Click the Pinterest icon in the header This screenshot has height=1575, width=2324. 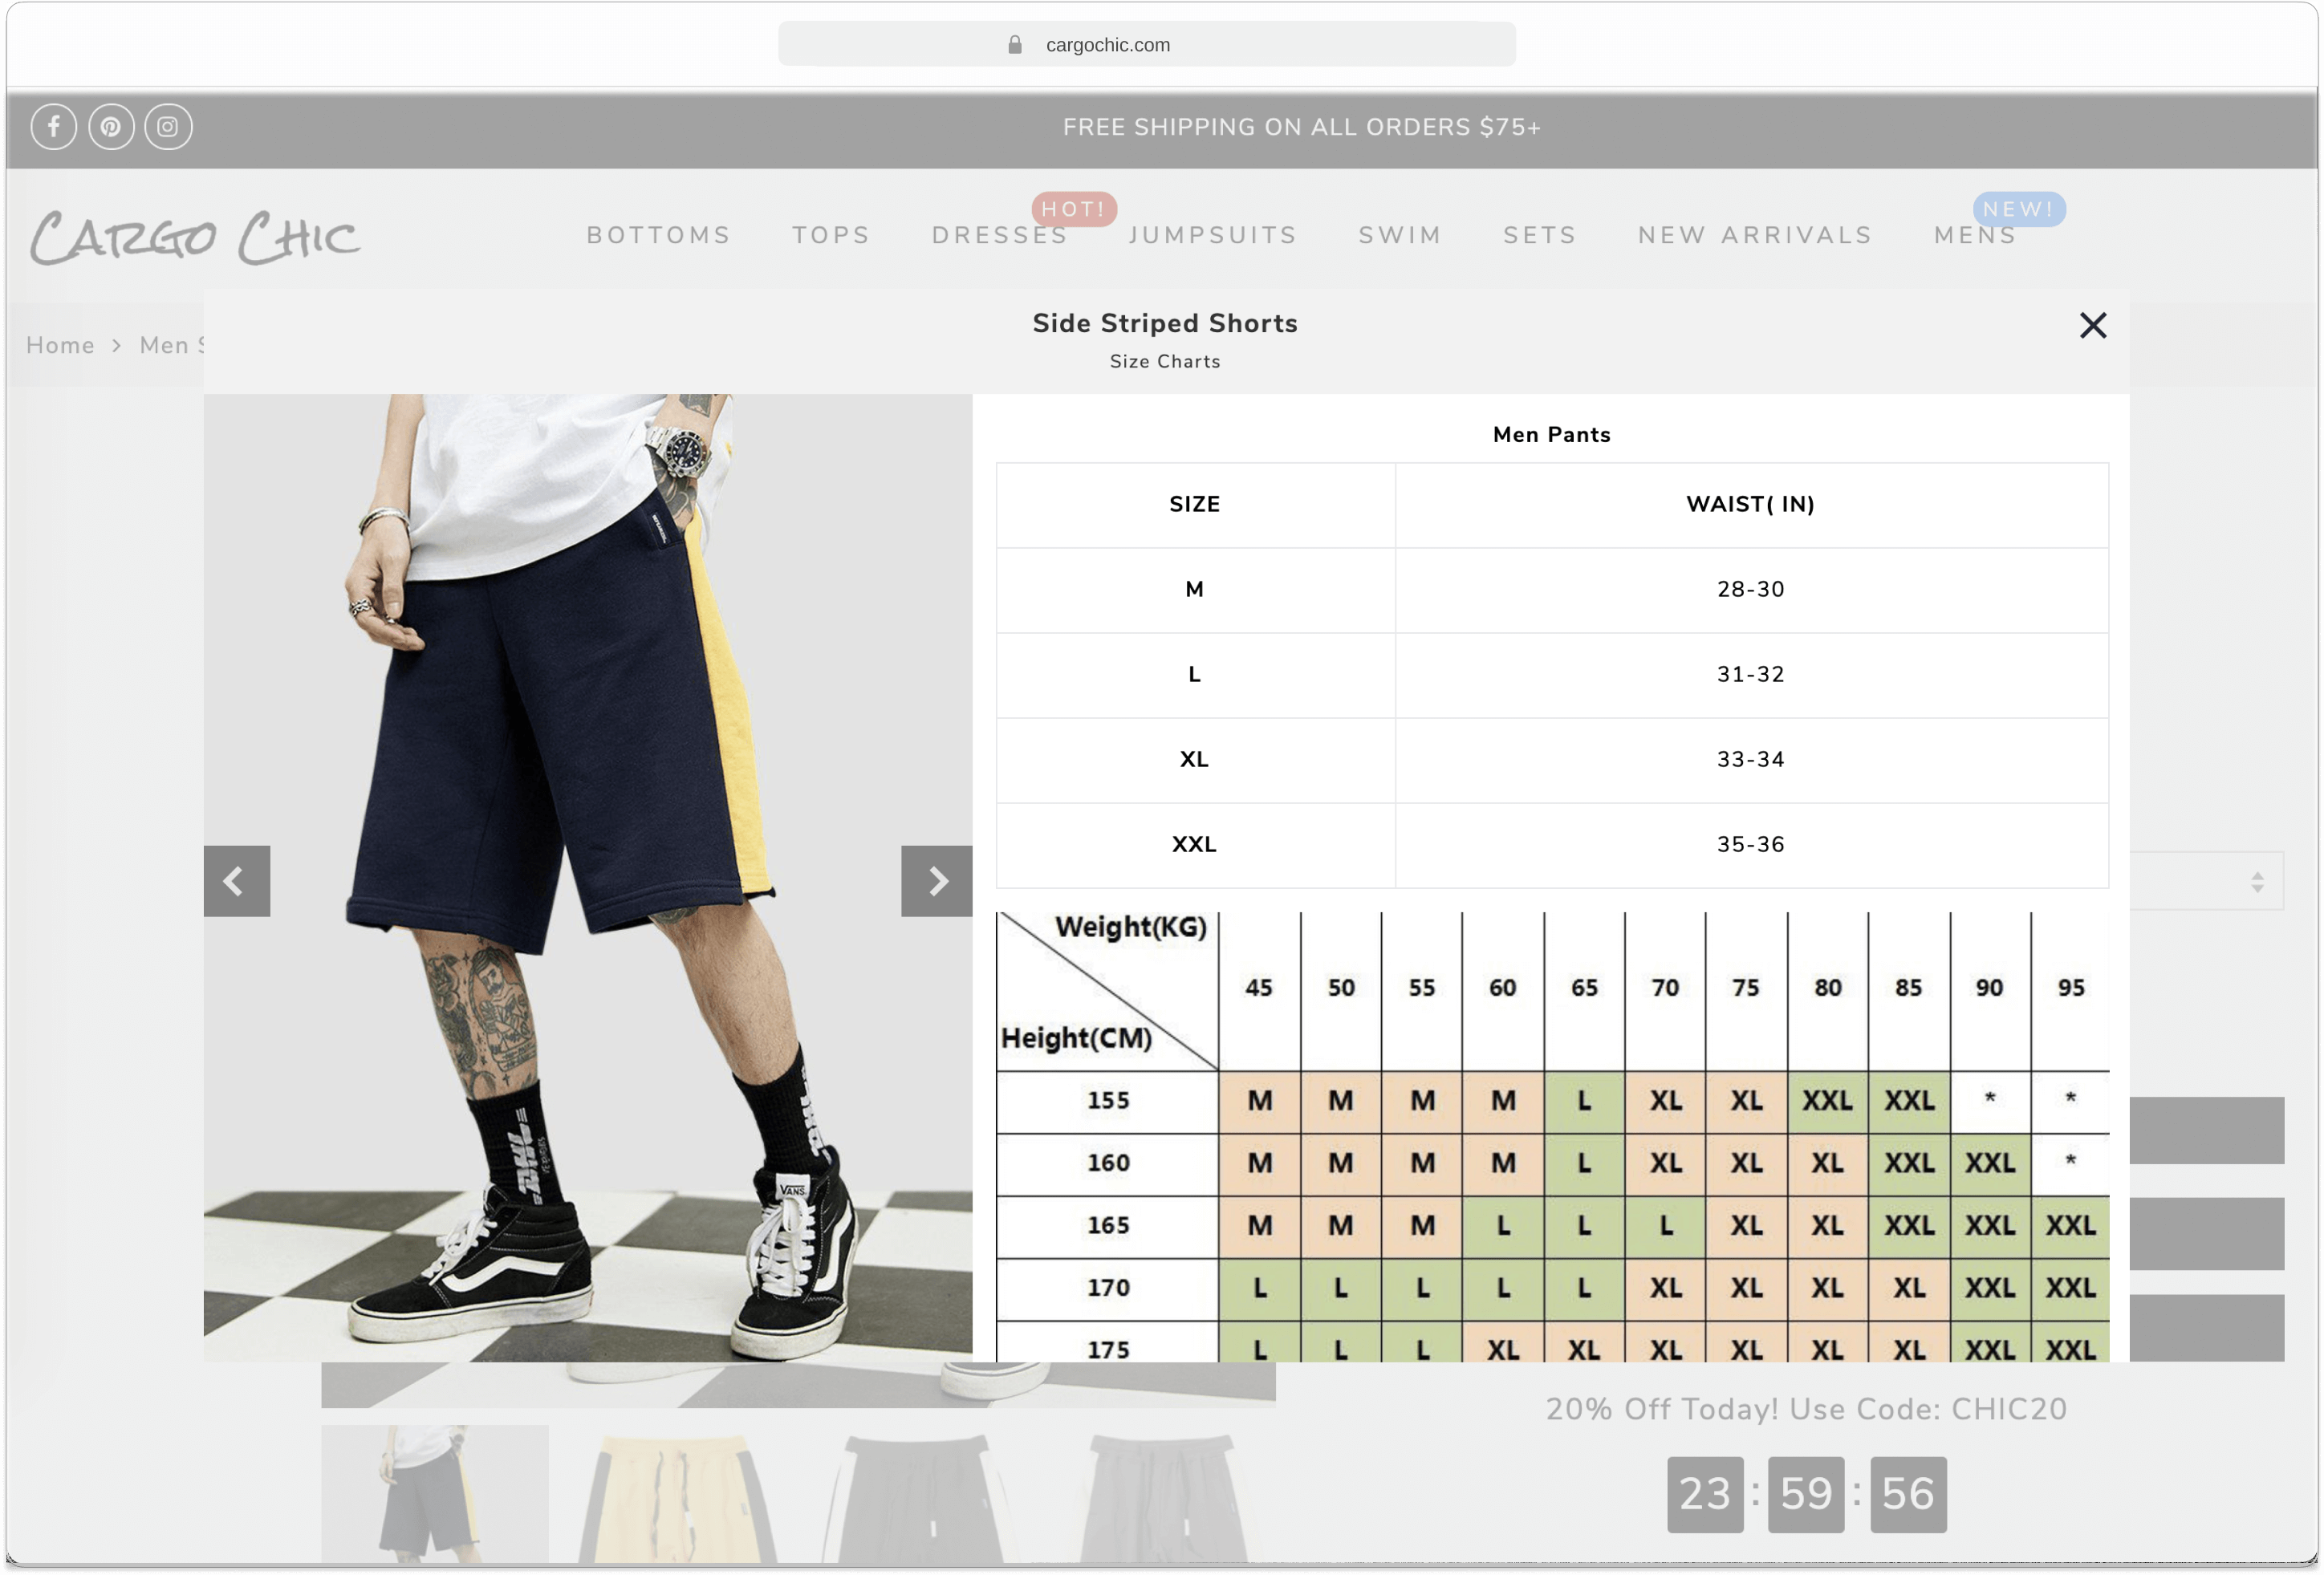tap(111, 126)
